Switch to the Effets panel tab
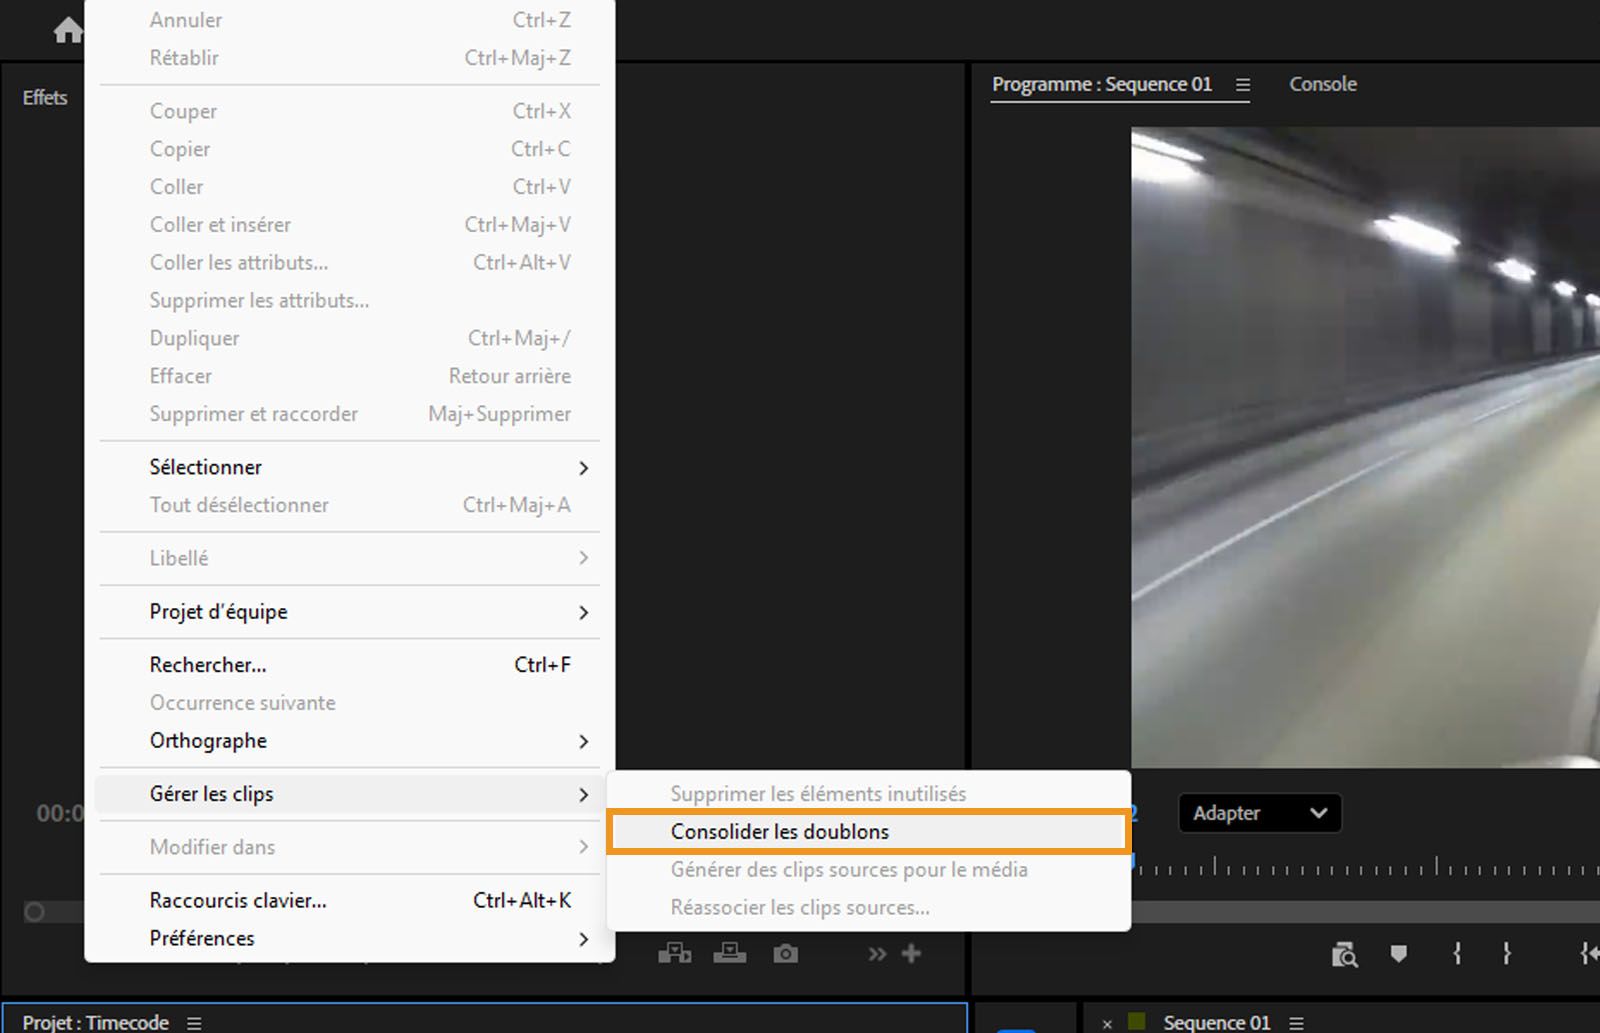 (x=45, y=97)
